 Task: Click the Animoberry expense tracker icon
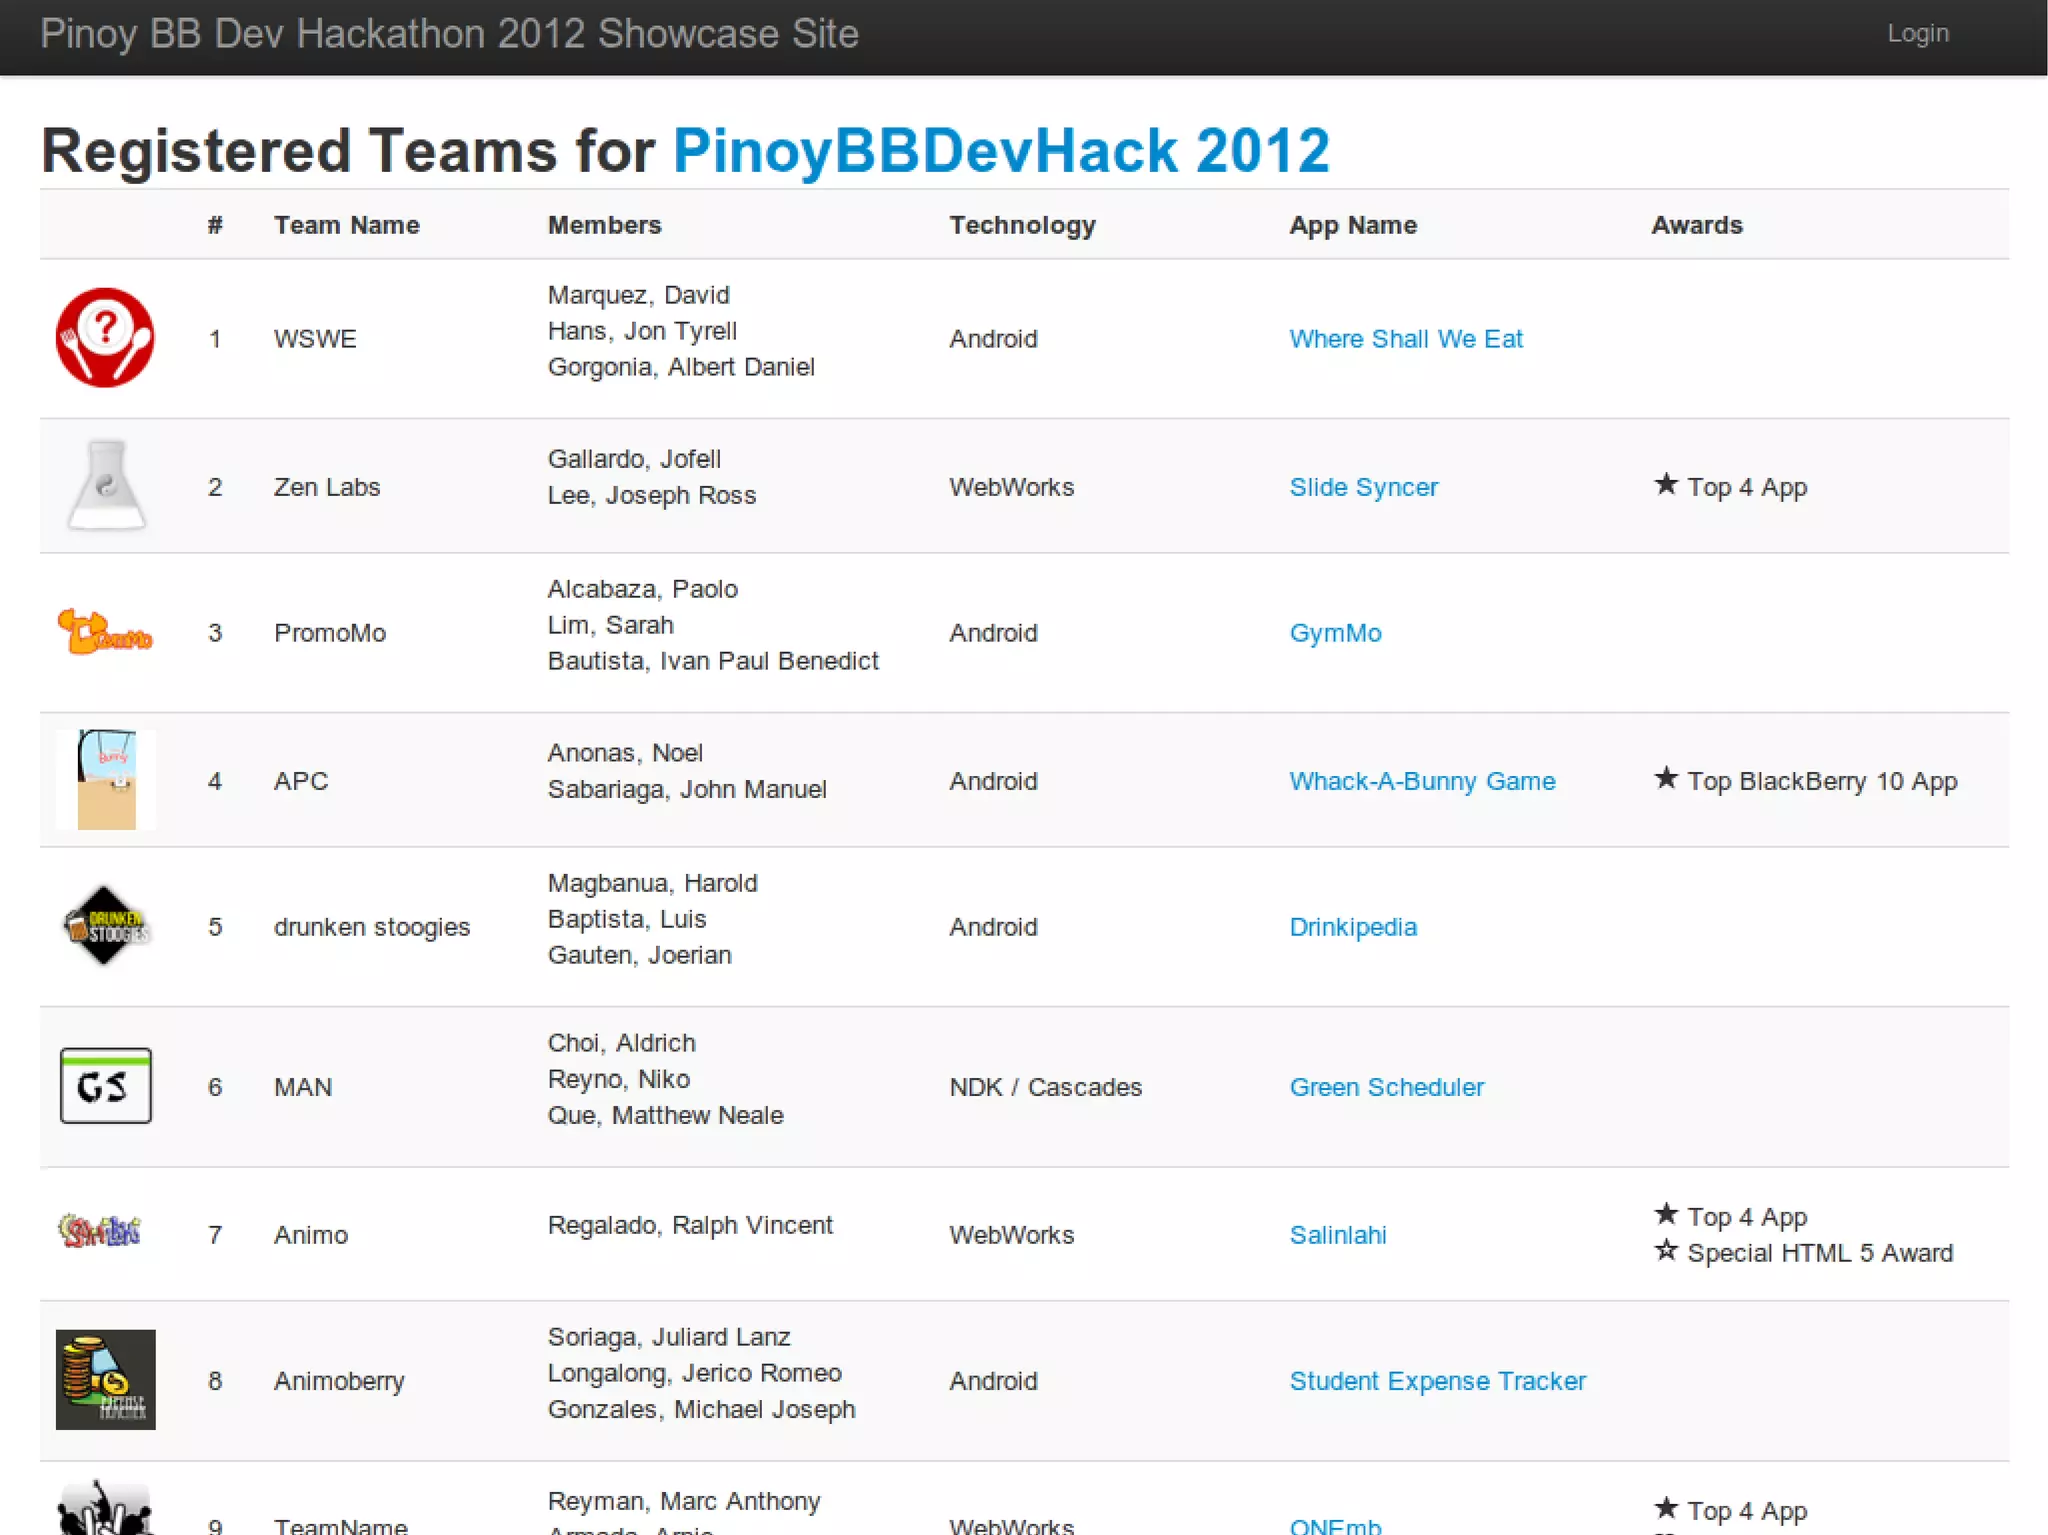click(x=105, y=1380)
